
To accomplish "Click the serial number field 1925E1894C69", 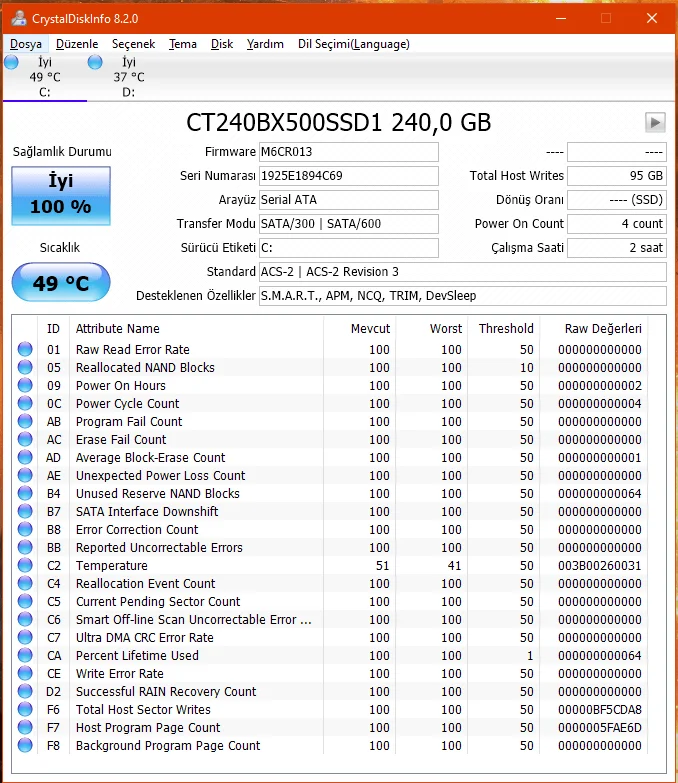I will [x=348, y=176].
